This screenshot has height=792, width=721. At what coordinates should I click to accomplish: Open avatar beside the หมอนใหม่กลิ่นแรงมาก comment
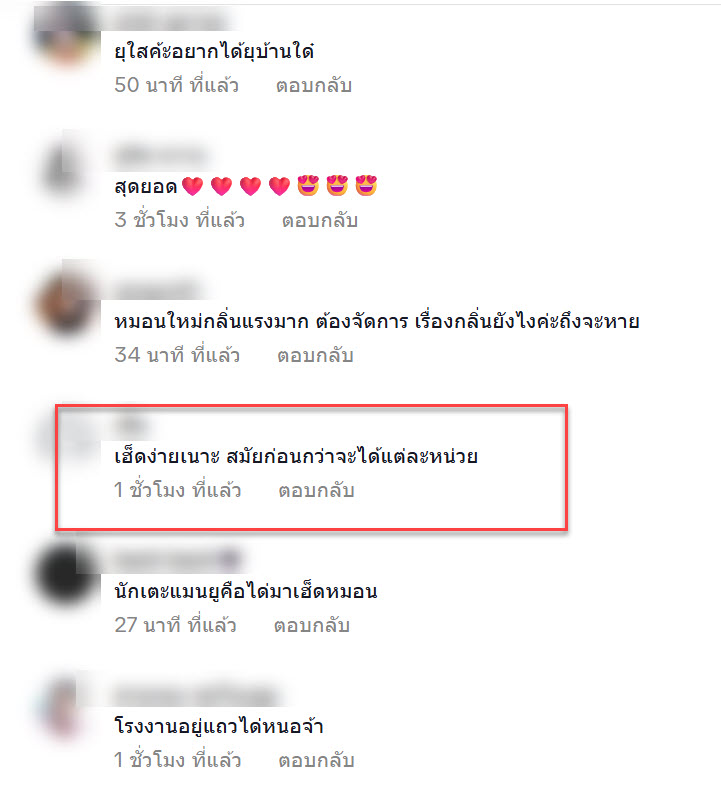click(65, 303)
